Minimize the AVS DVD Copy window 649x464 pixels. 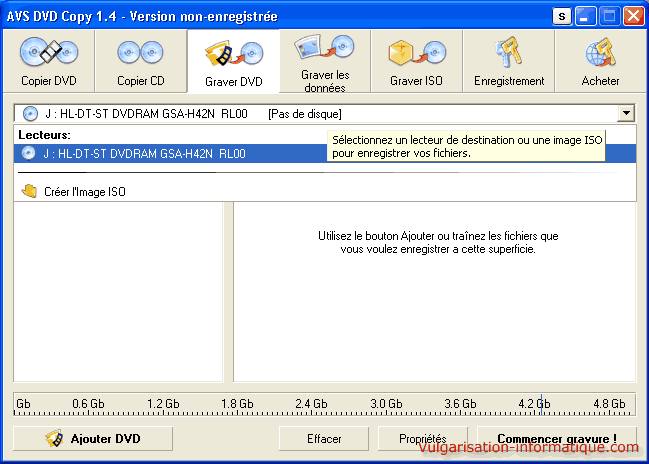pos(585,17)
